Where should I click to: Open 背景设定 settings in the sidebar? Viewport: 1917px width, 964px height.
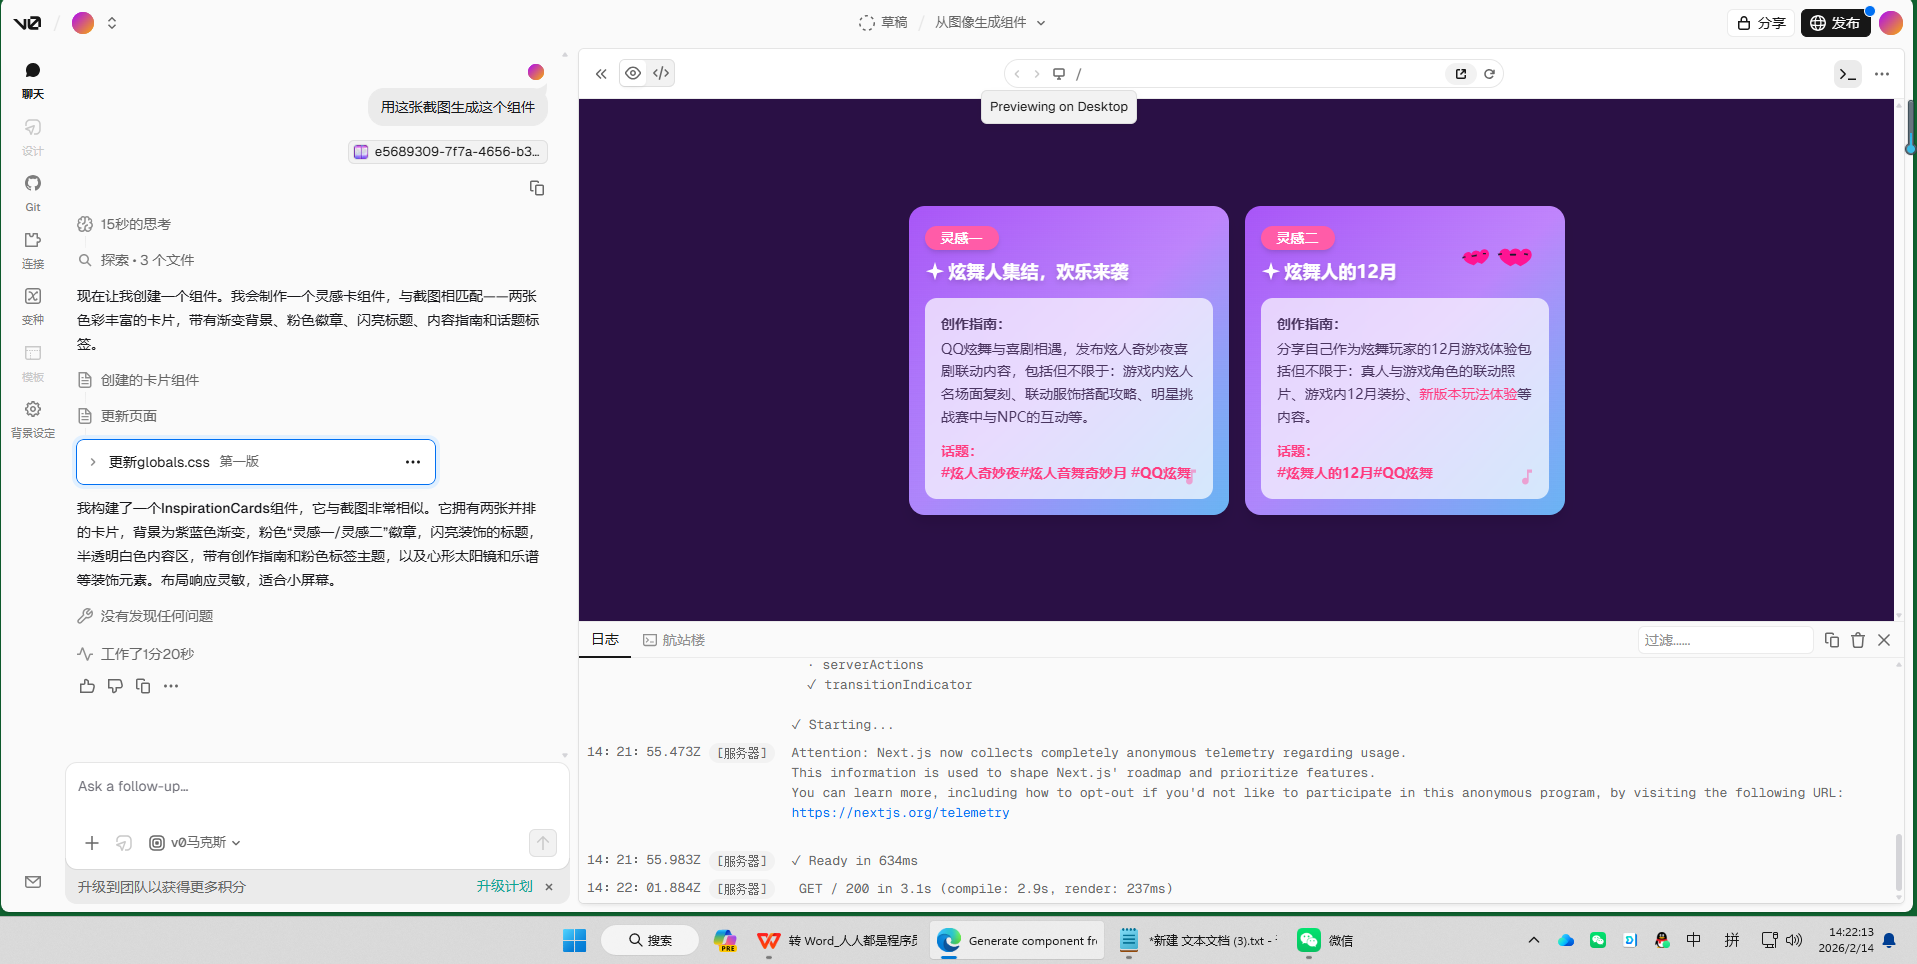point(32,415)
